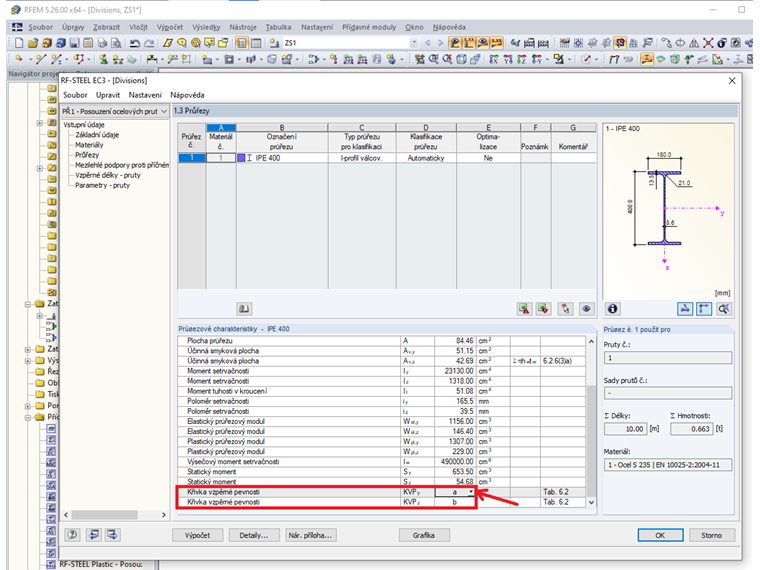760x570 pixels.
Task: Select Vzpěrné délky - pruty in tree
Action: pyautogui.click(x=108, y=175)
